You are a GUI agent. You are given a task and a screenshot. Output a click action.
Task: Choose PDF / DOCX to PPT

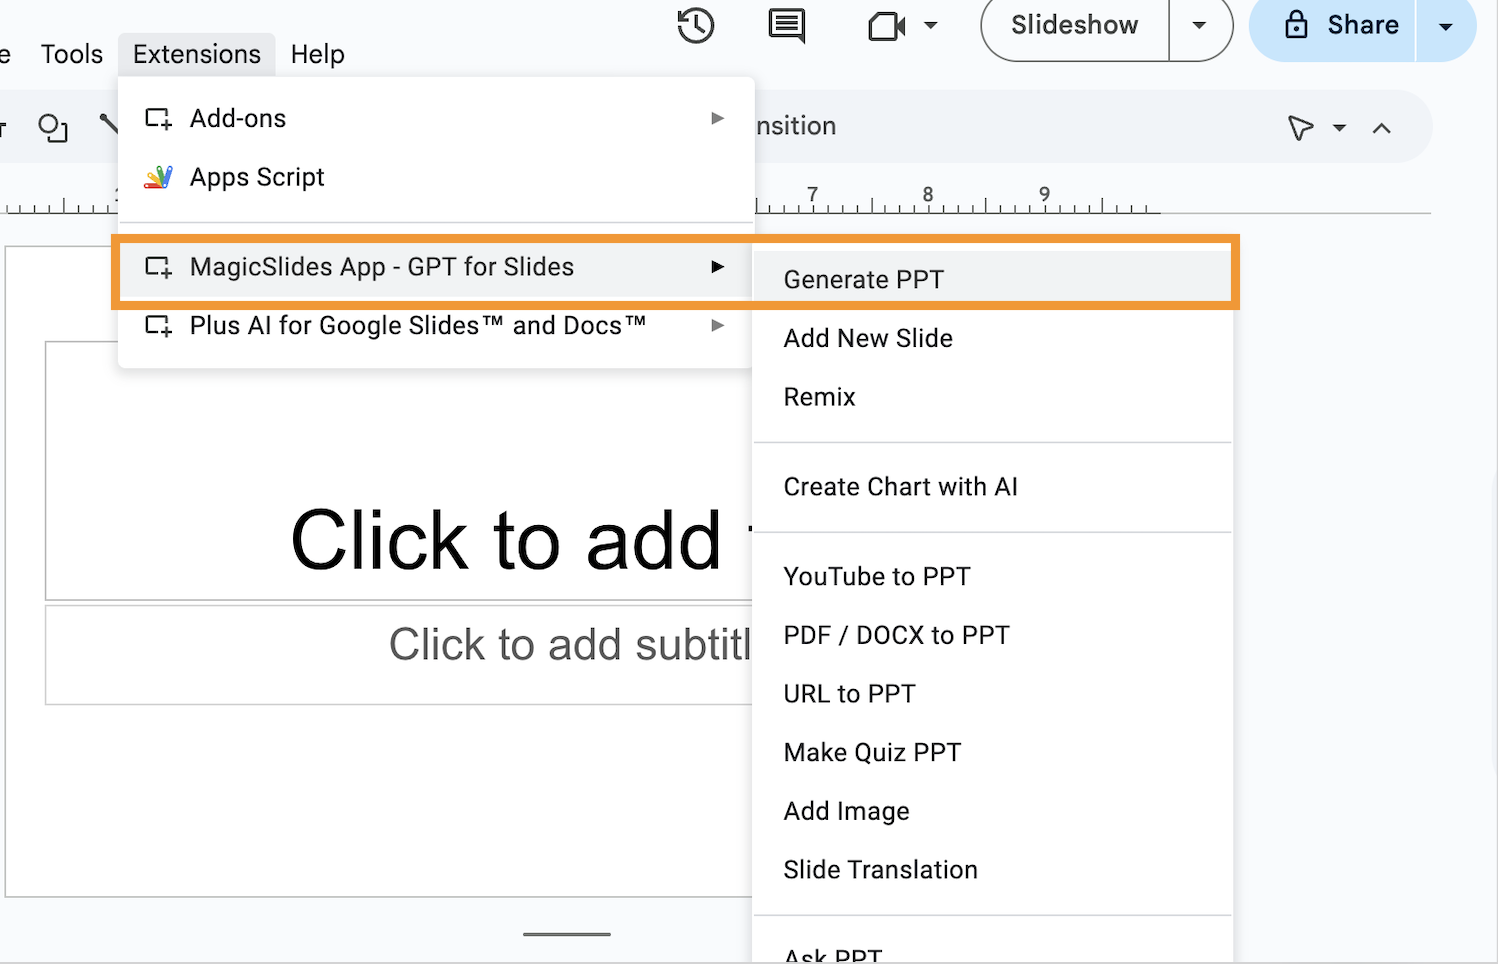click(992, 635)
